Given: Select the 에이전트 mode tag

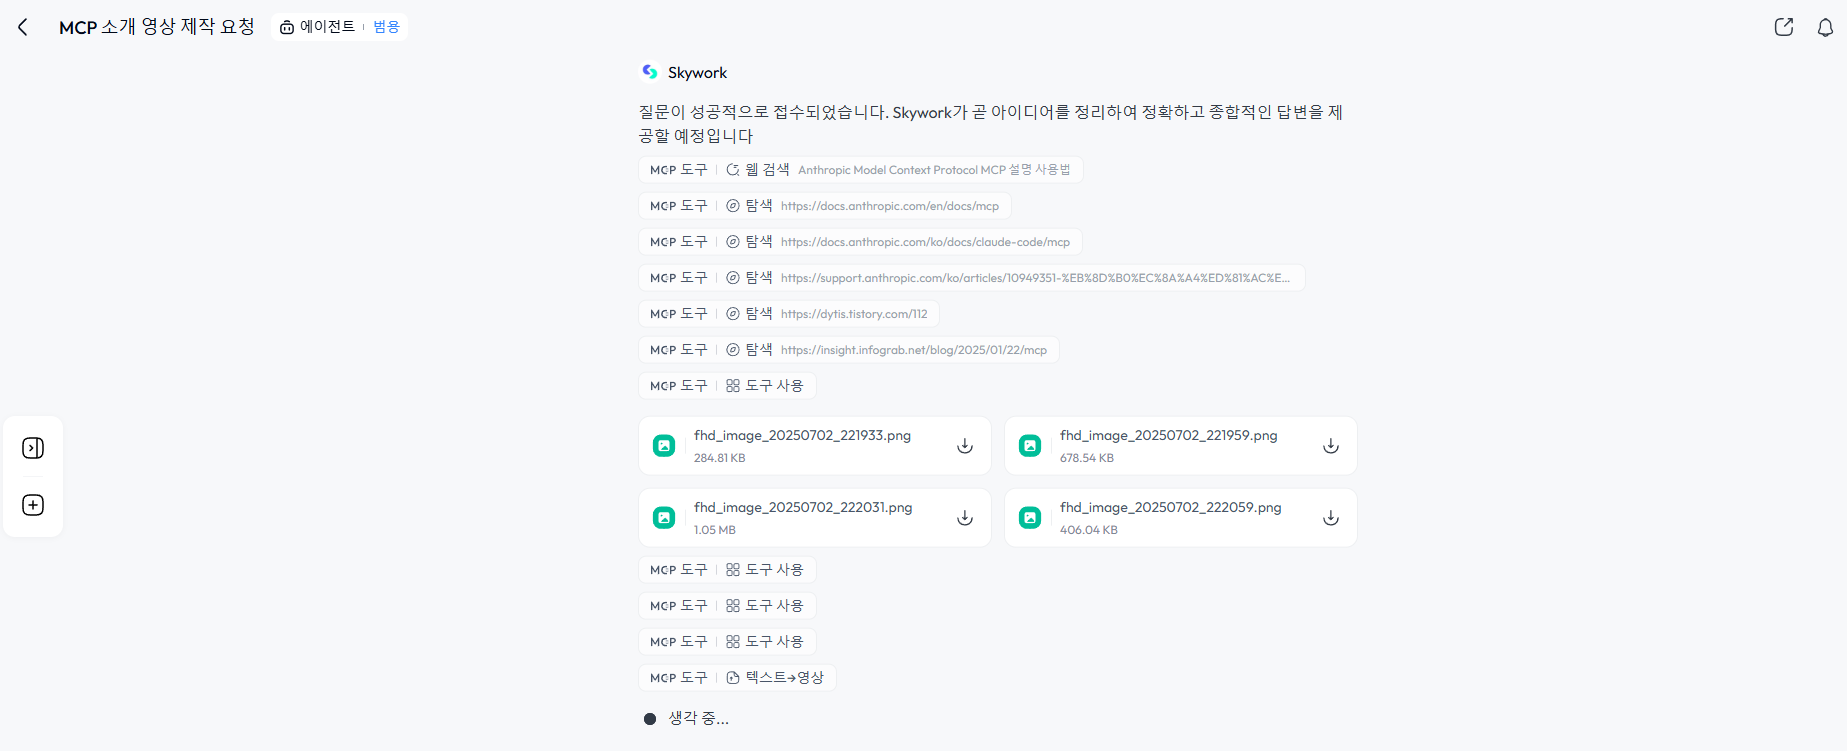Looking at the screenshot, I should pyautogui.click(x=318, y=27).
